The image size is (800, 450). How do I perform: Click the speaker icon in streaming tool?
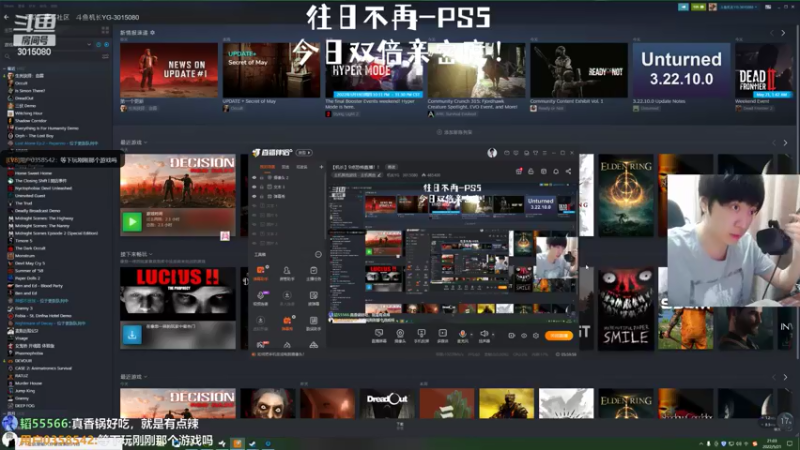pos(483,333)
